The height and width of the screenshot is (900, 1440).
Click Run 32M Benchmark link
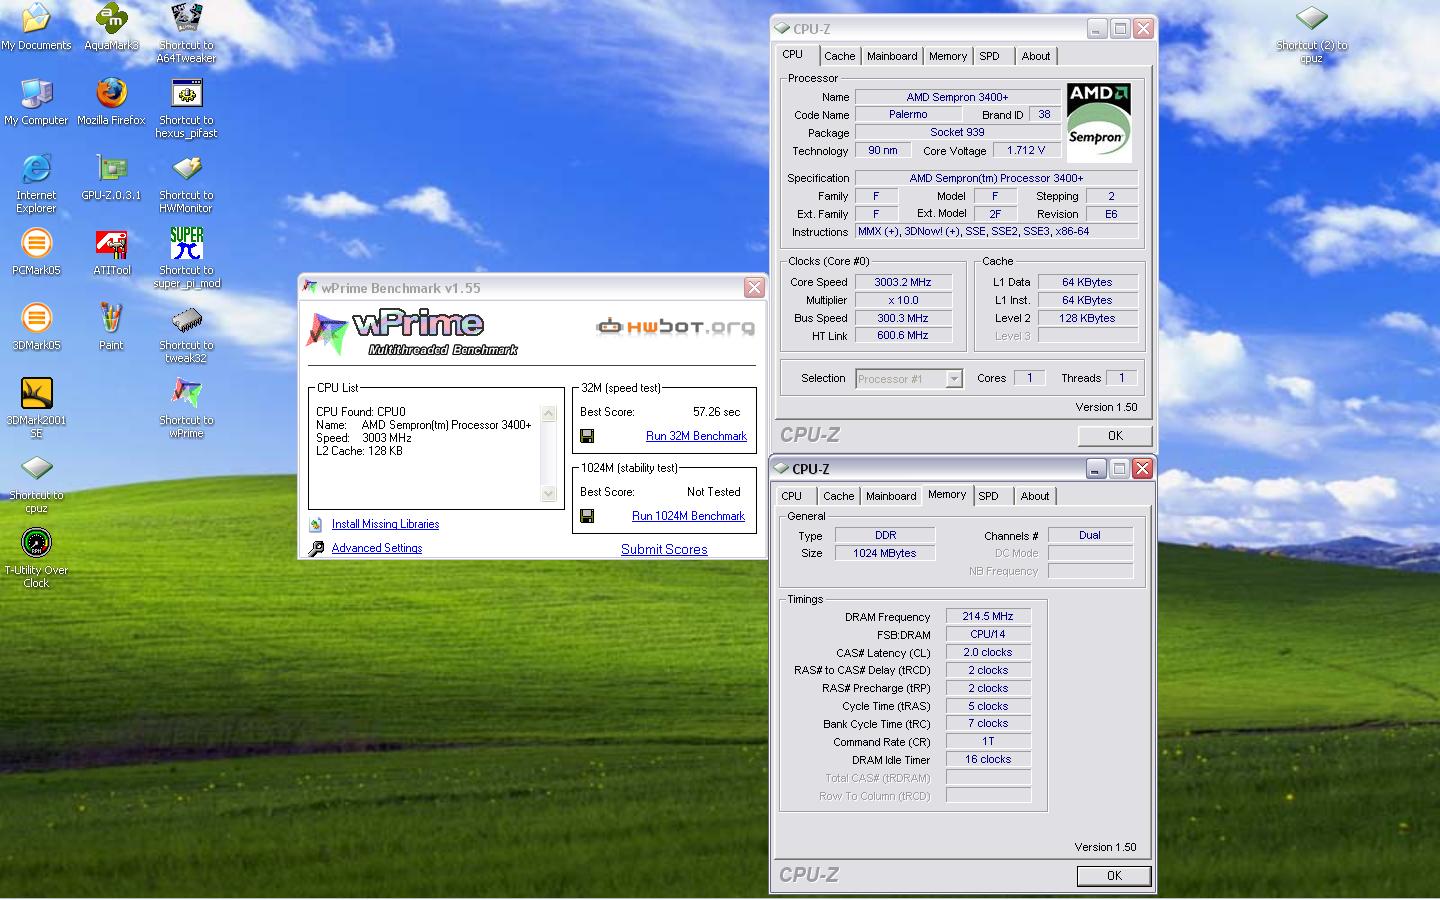pos(696,436)
